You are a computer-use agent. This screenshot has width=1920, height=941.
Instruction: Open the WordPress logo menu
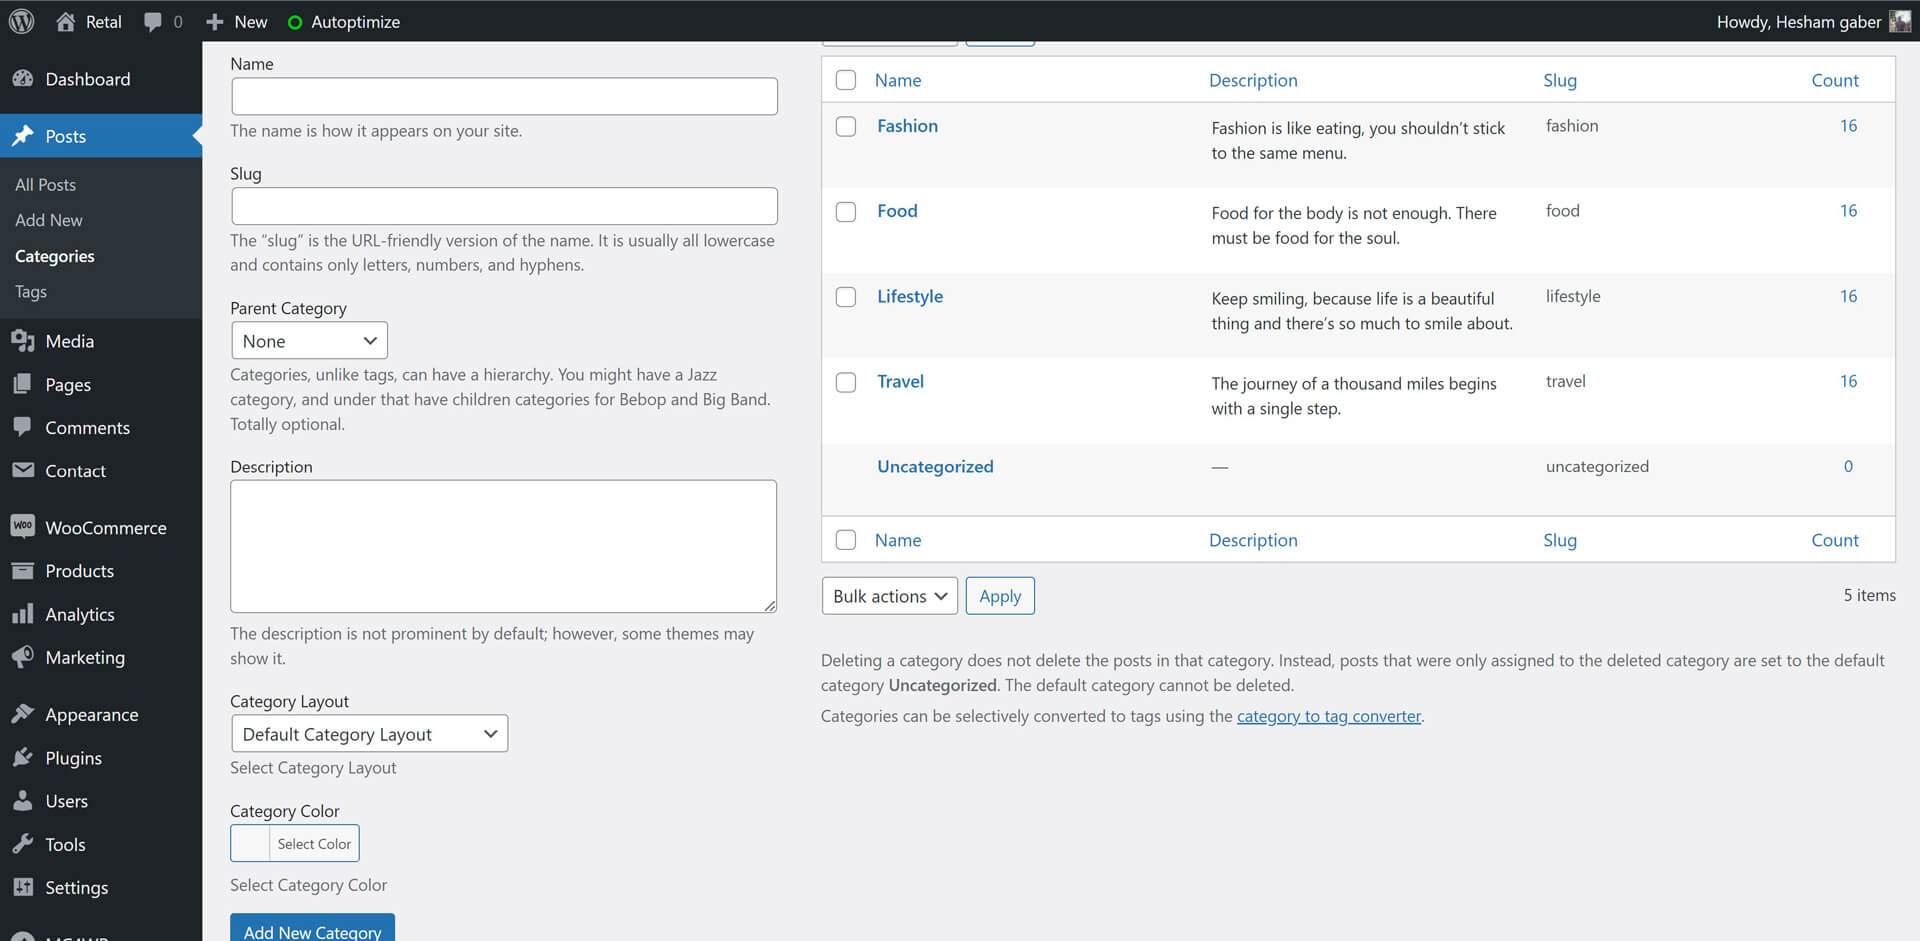[x=22, y=21]
